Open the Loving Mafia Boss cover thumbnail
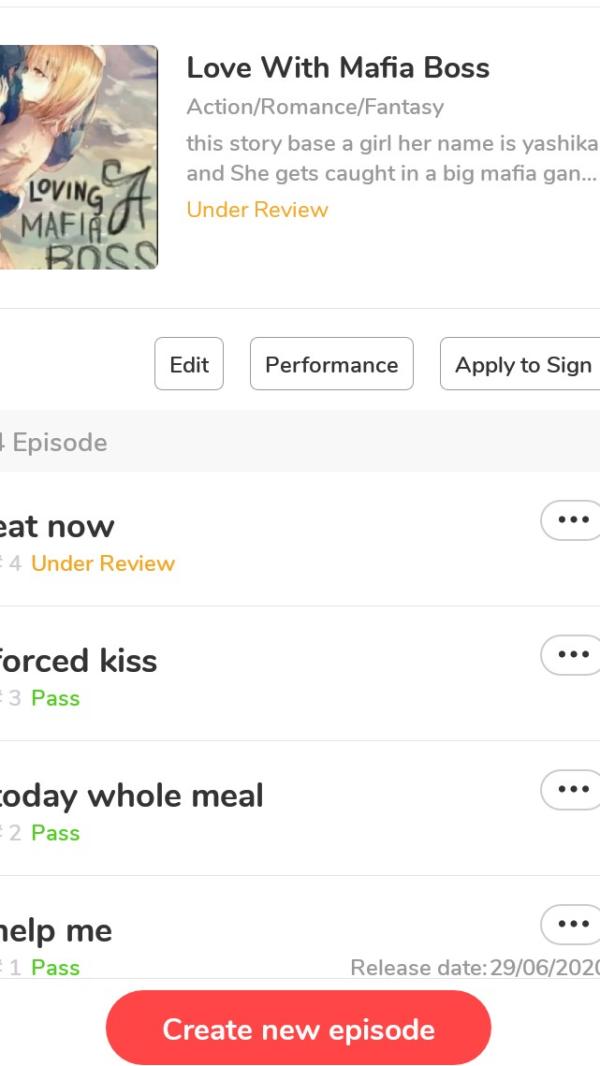 point(79,157)
